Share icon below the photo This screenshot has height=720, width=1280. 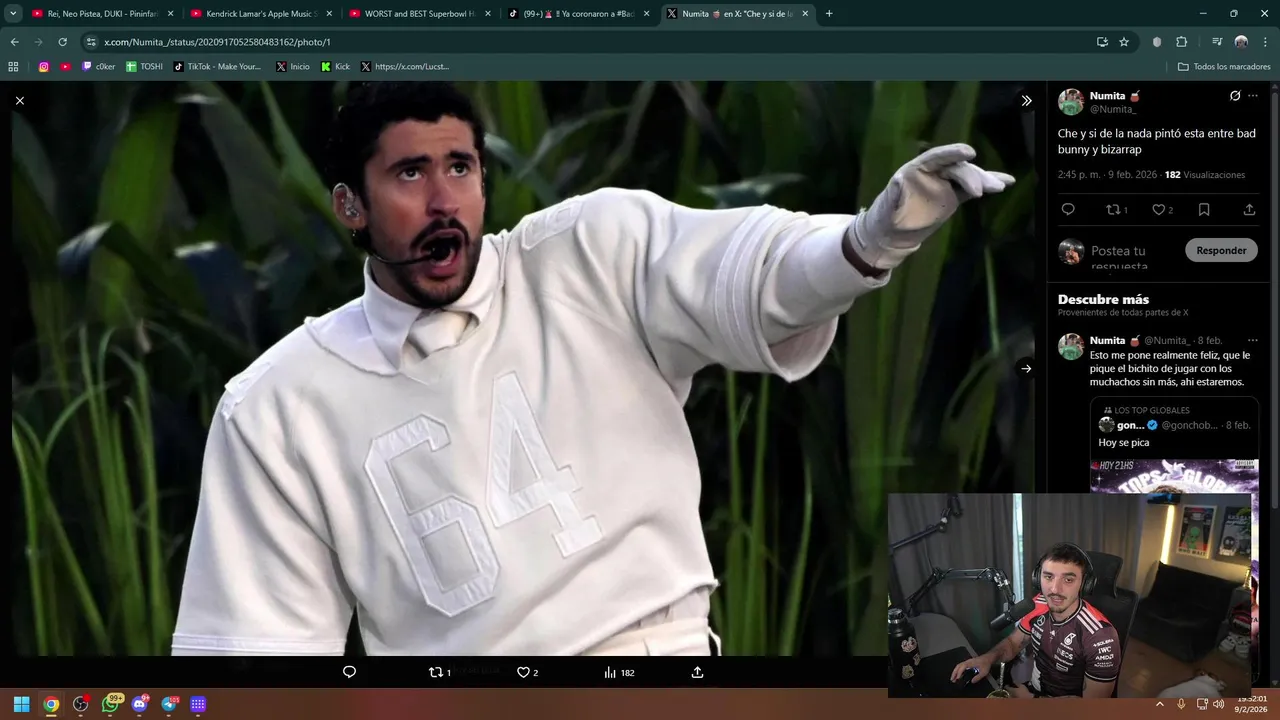(x=697, y=672)
